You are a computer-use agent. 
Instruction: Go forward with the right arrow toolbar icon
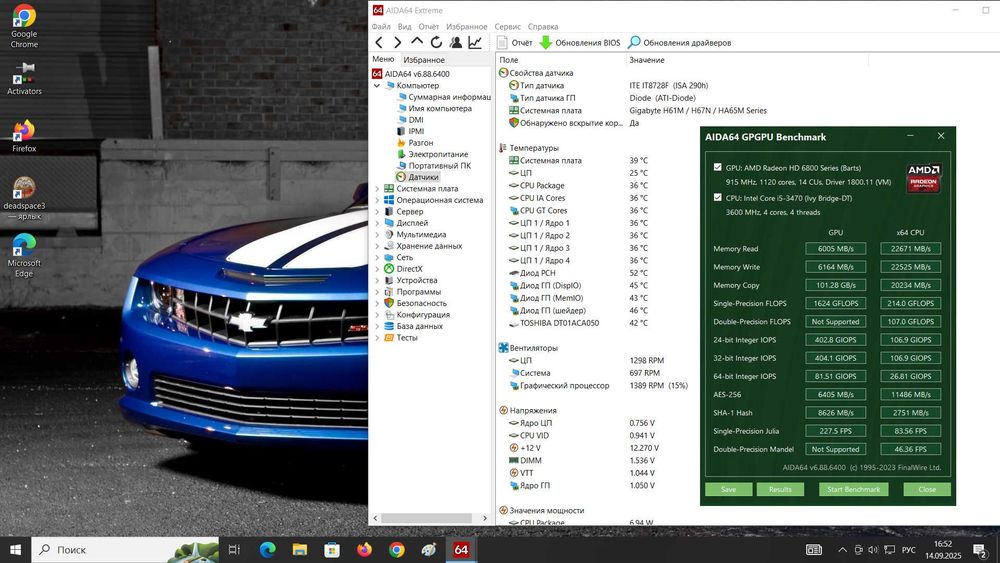pos(397,43)
